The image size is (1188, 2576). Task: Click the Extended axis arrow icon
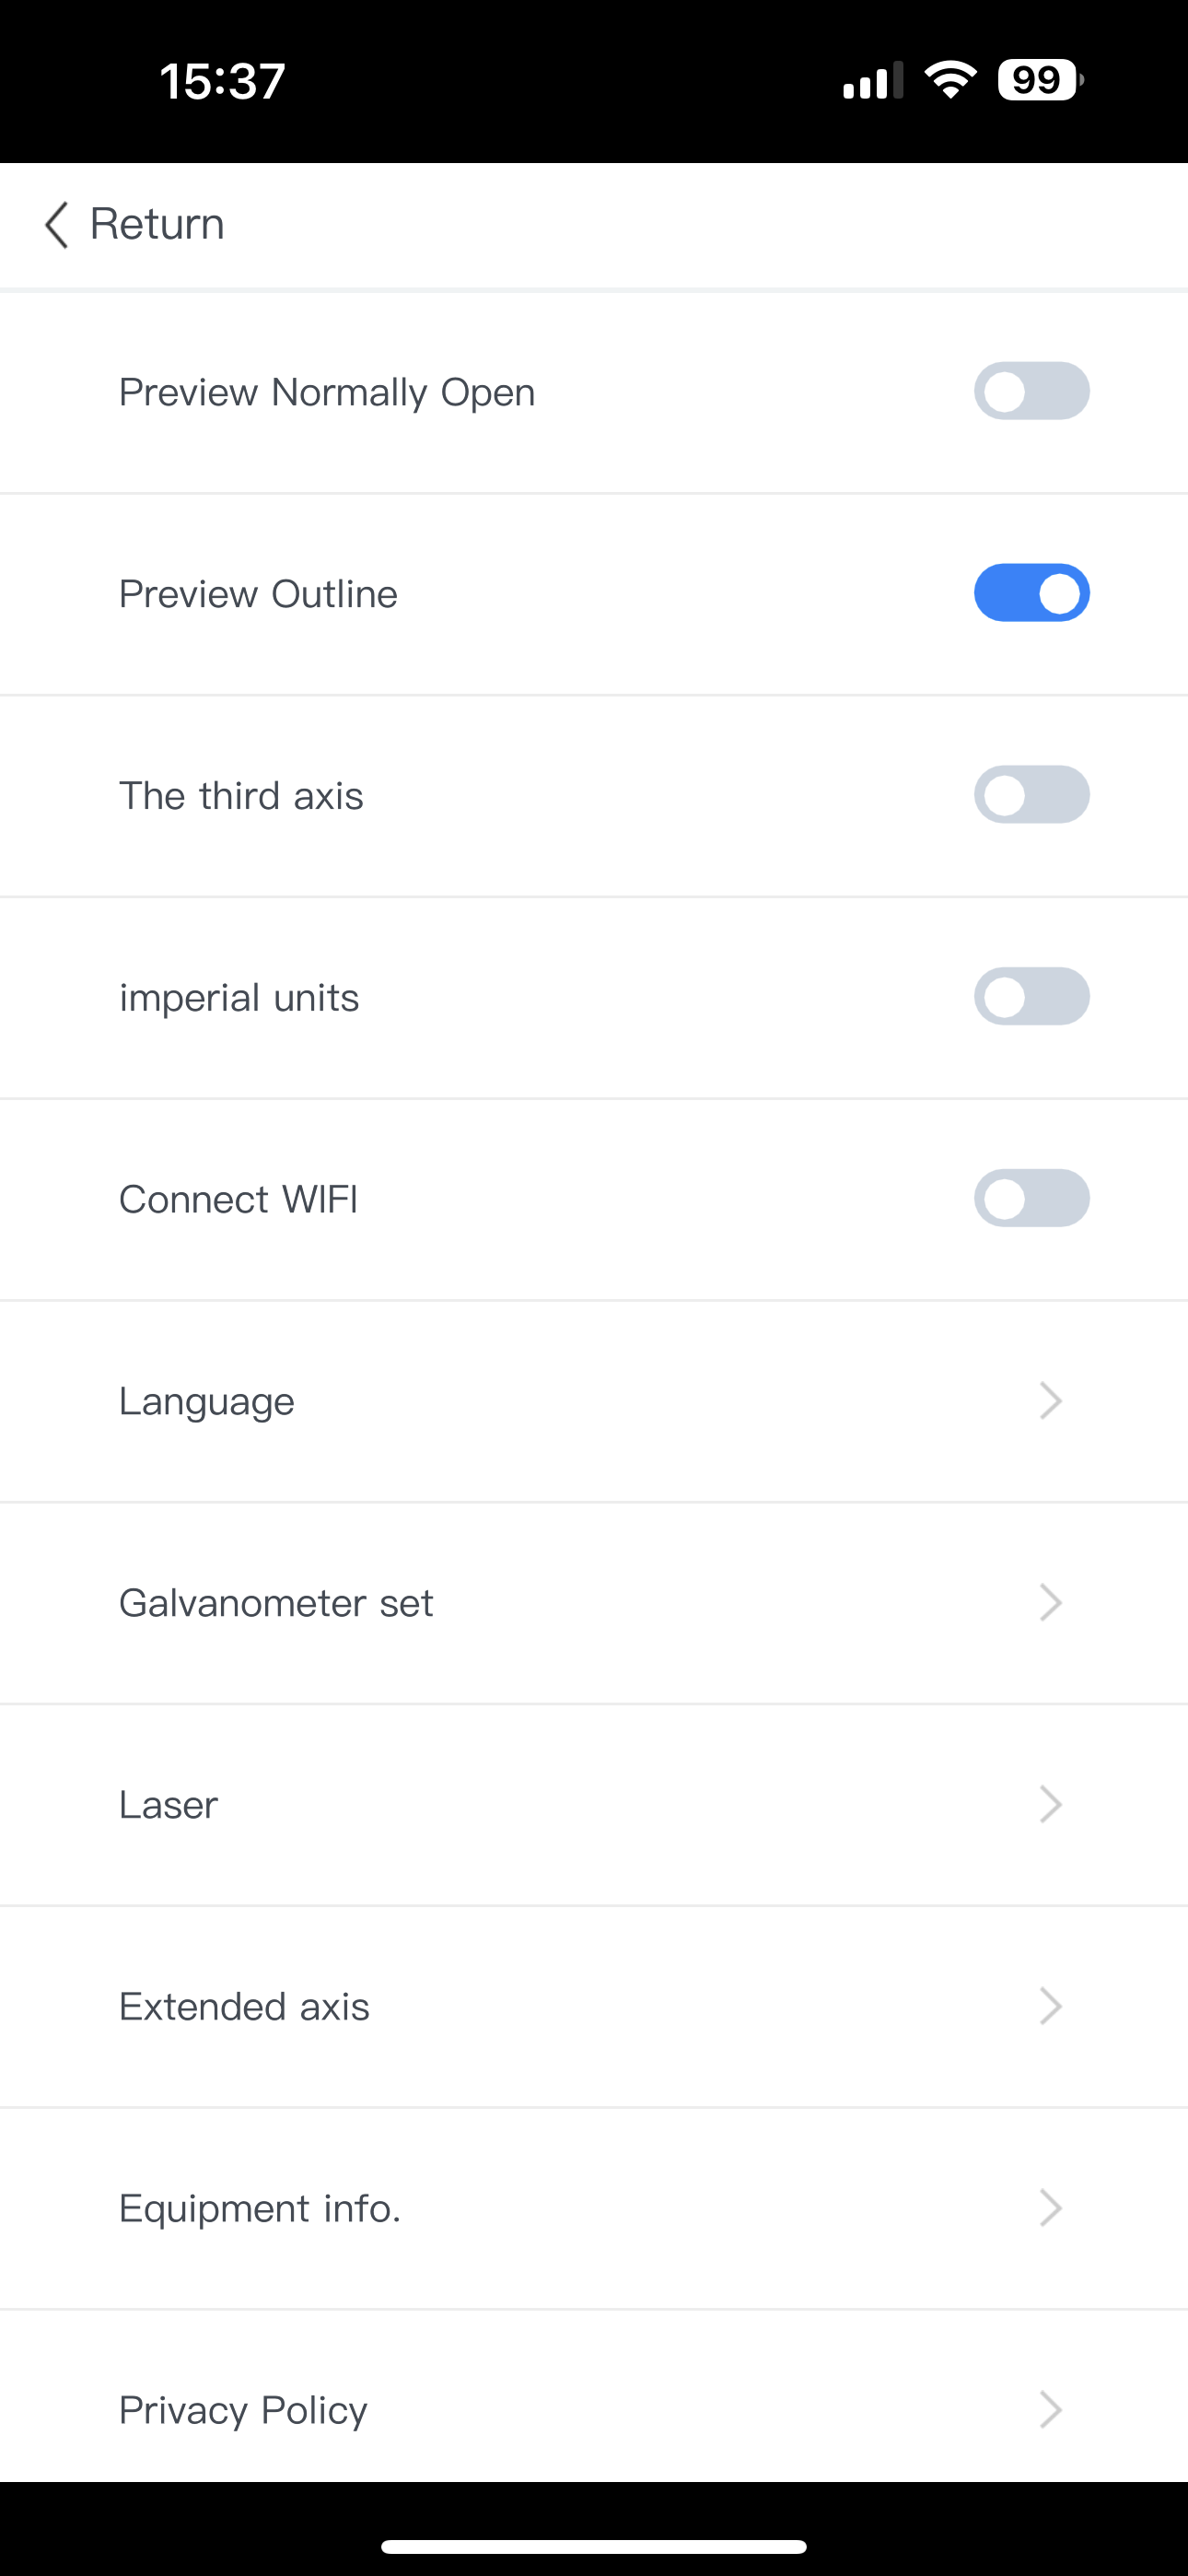(x=1050, y=2007)
